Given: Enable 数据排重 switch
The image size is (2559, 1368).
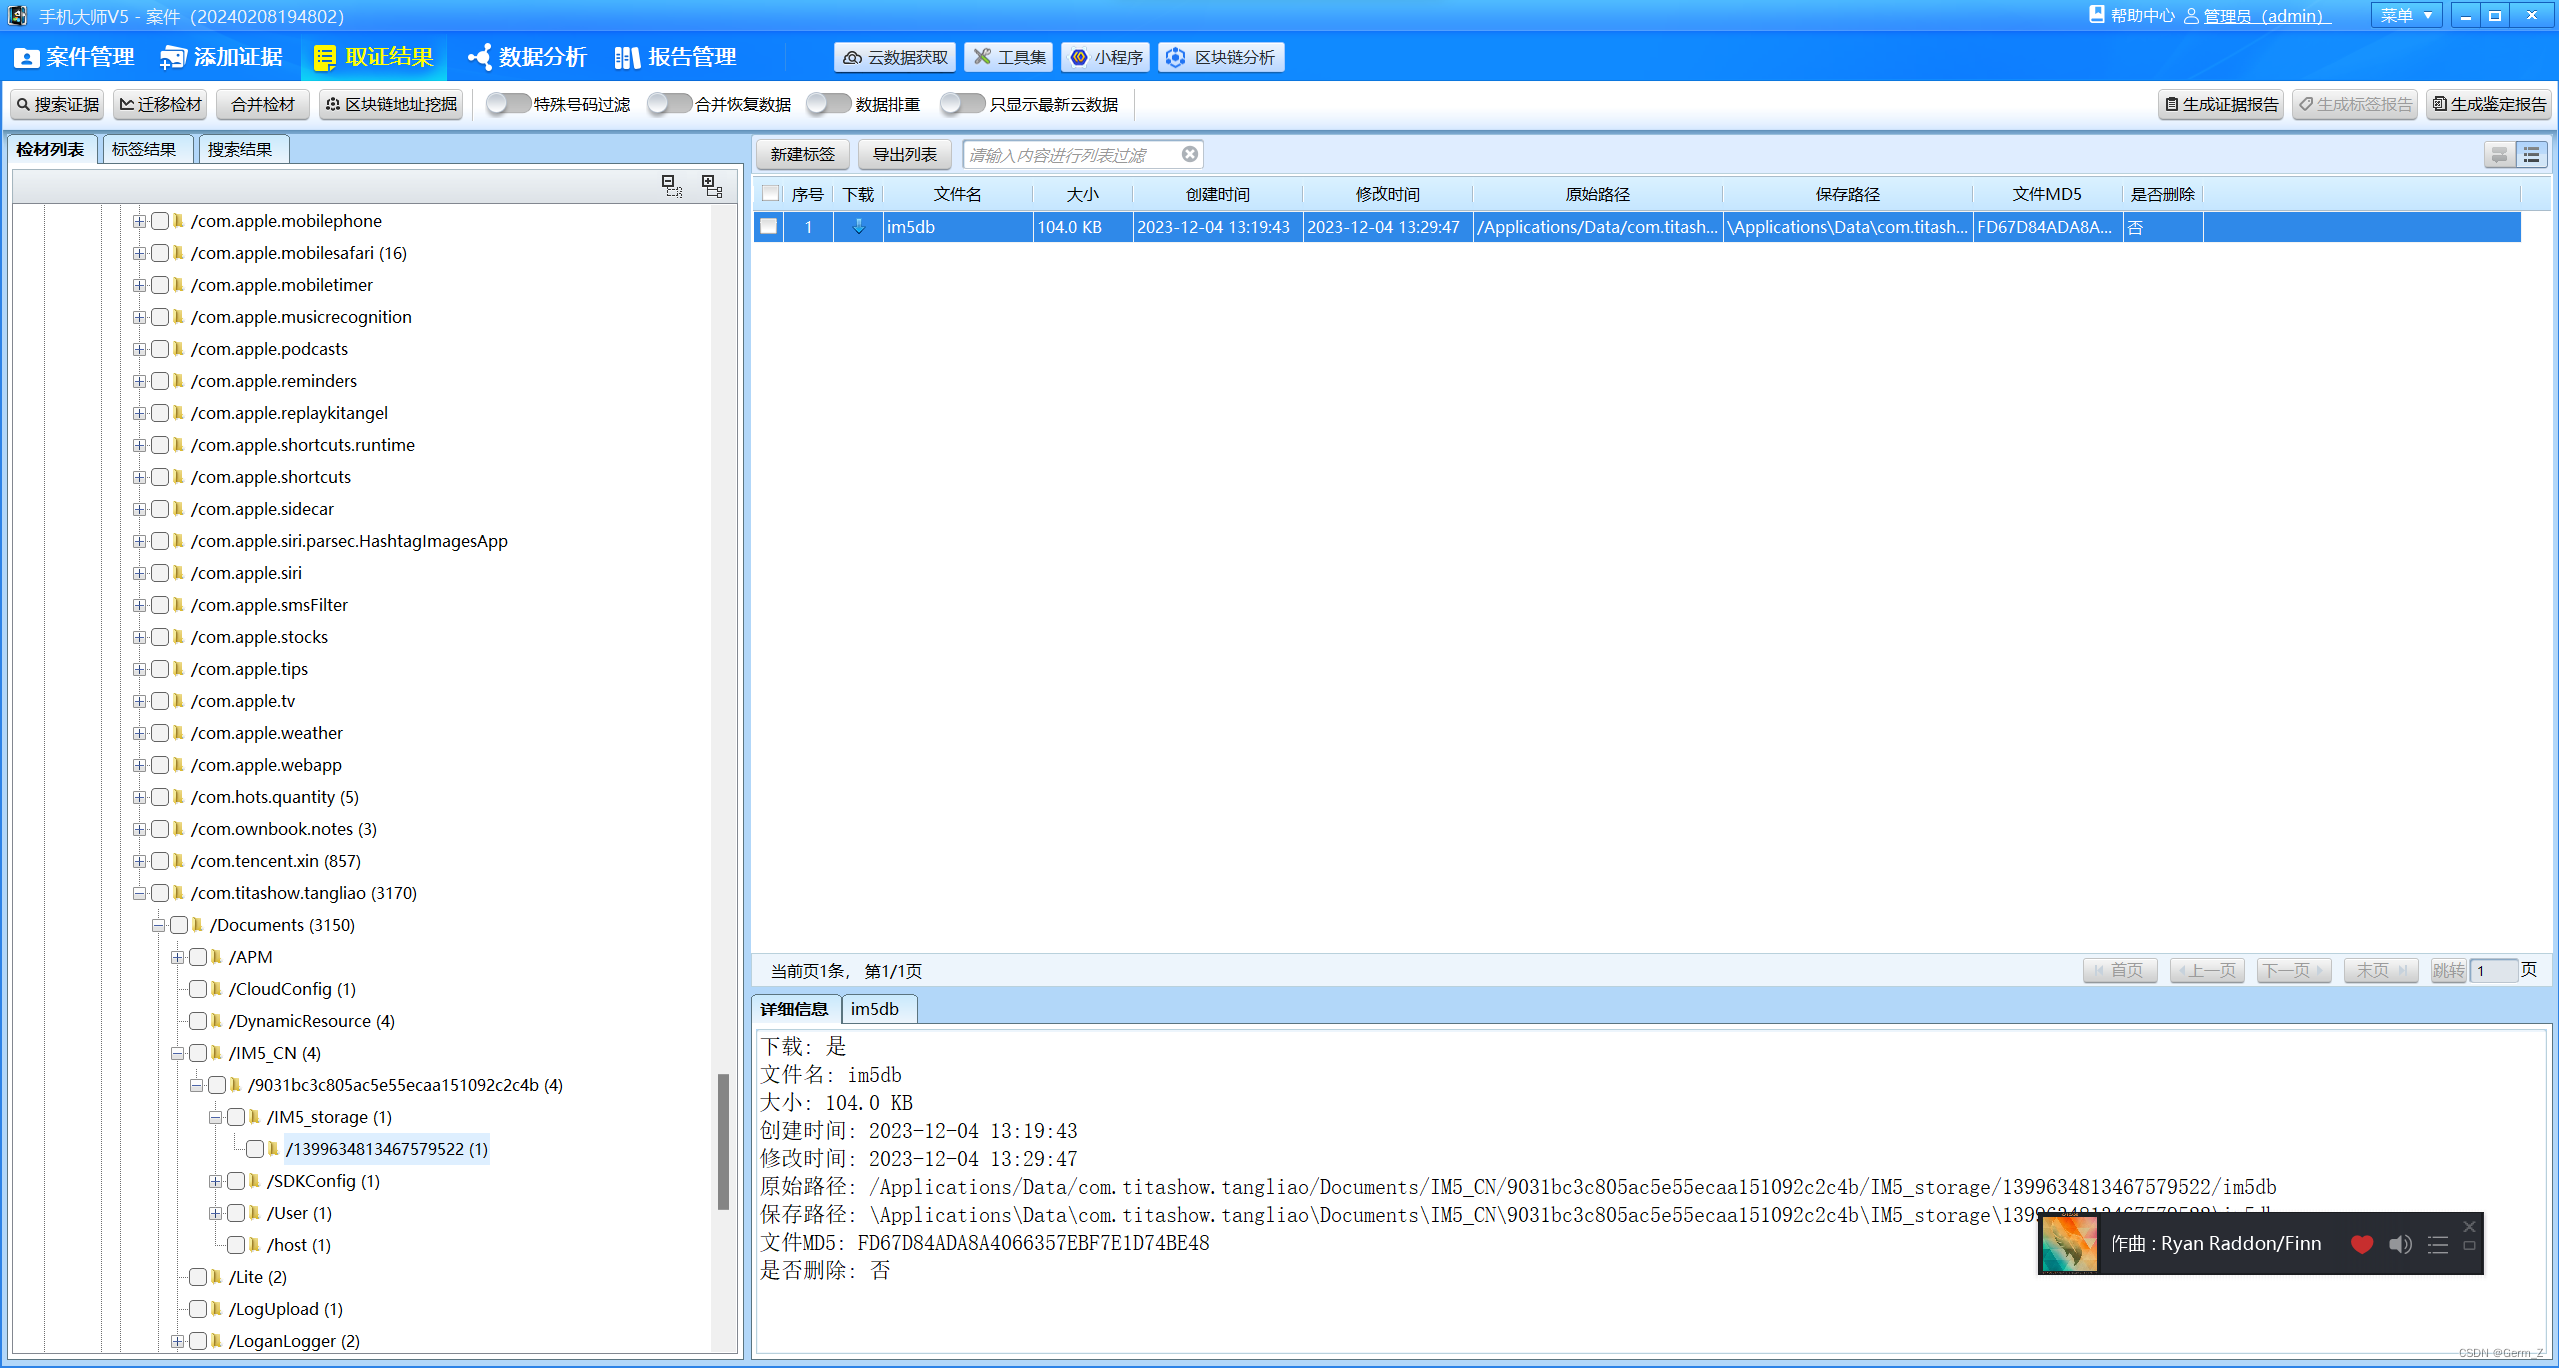Looking at the screenshot, I should pos(829,104).
